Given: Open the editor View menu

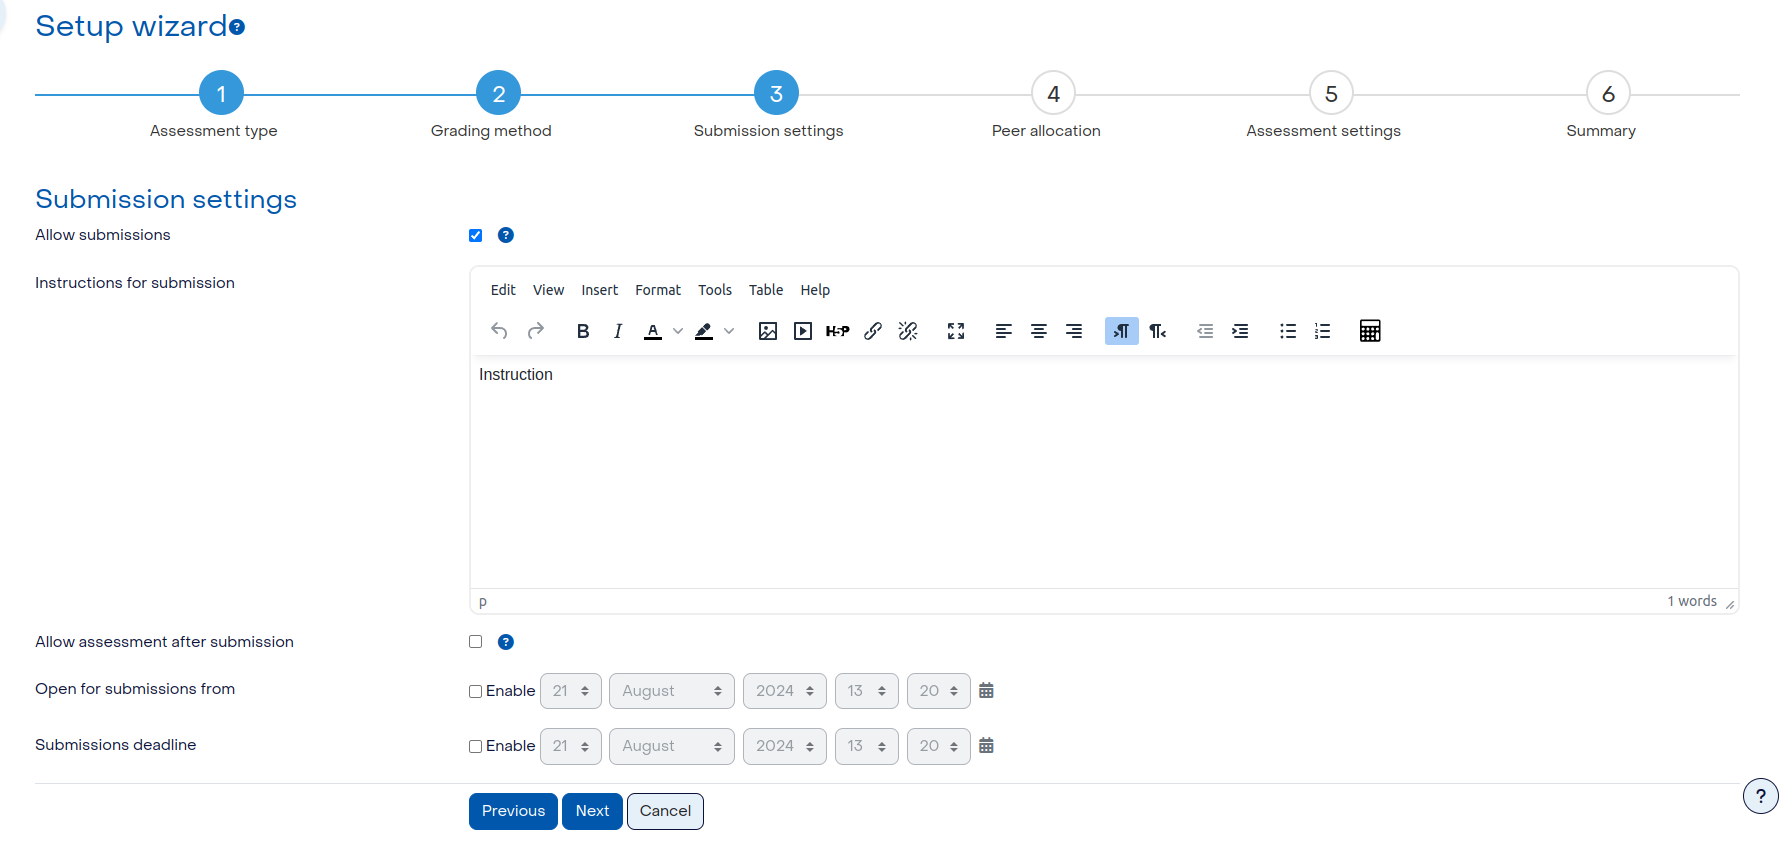Looking at the screenshot, I should pos(548,290).
